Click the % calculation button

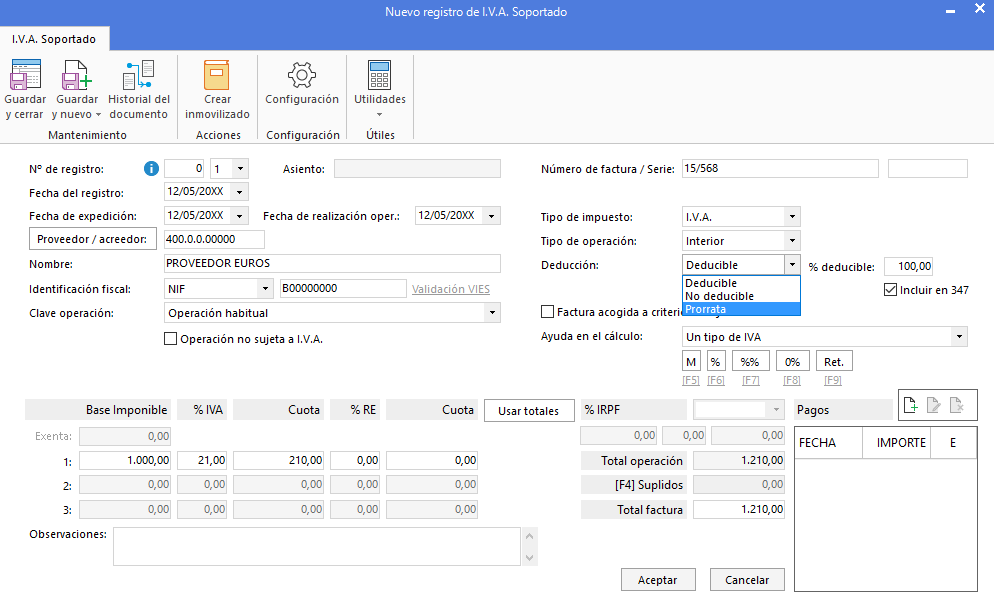point(716,362)
